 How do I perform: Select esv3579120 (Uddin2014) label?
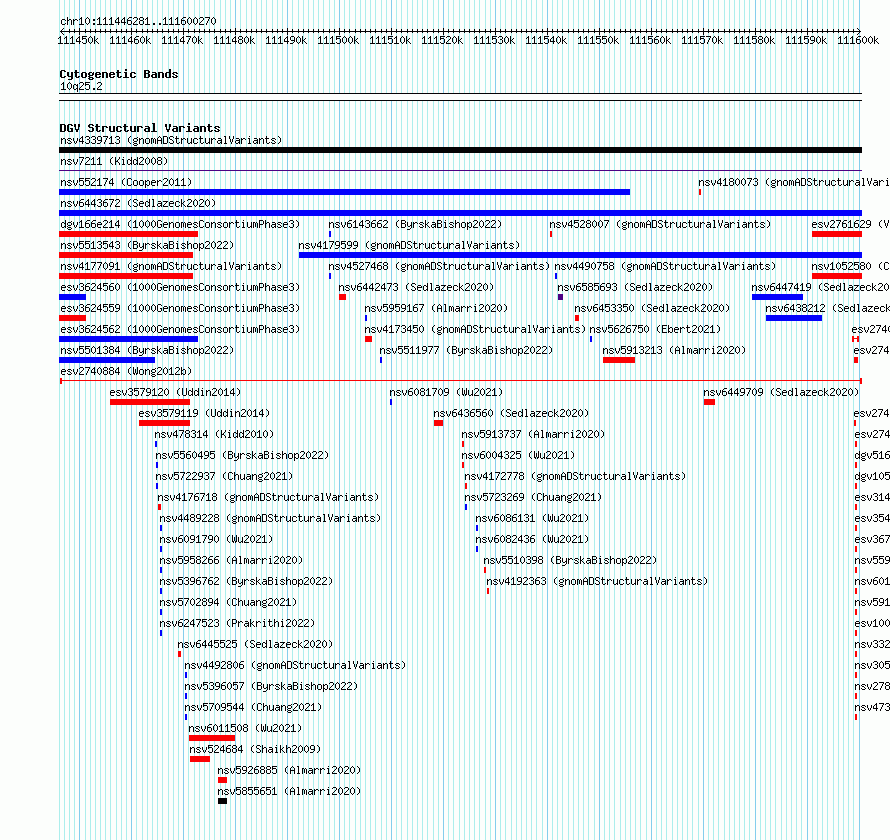point(175,392)
